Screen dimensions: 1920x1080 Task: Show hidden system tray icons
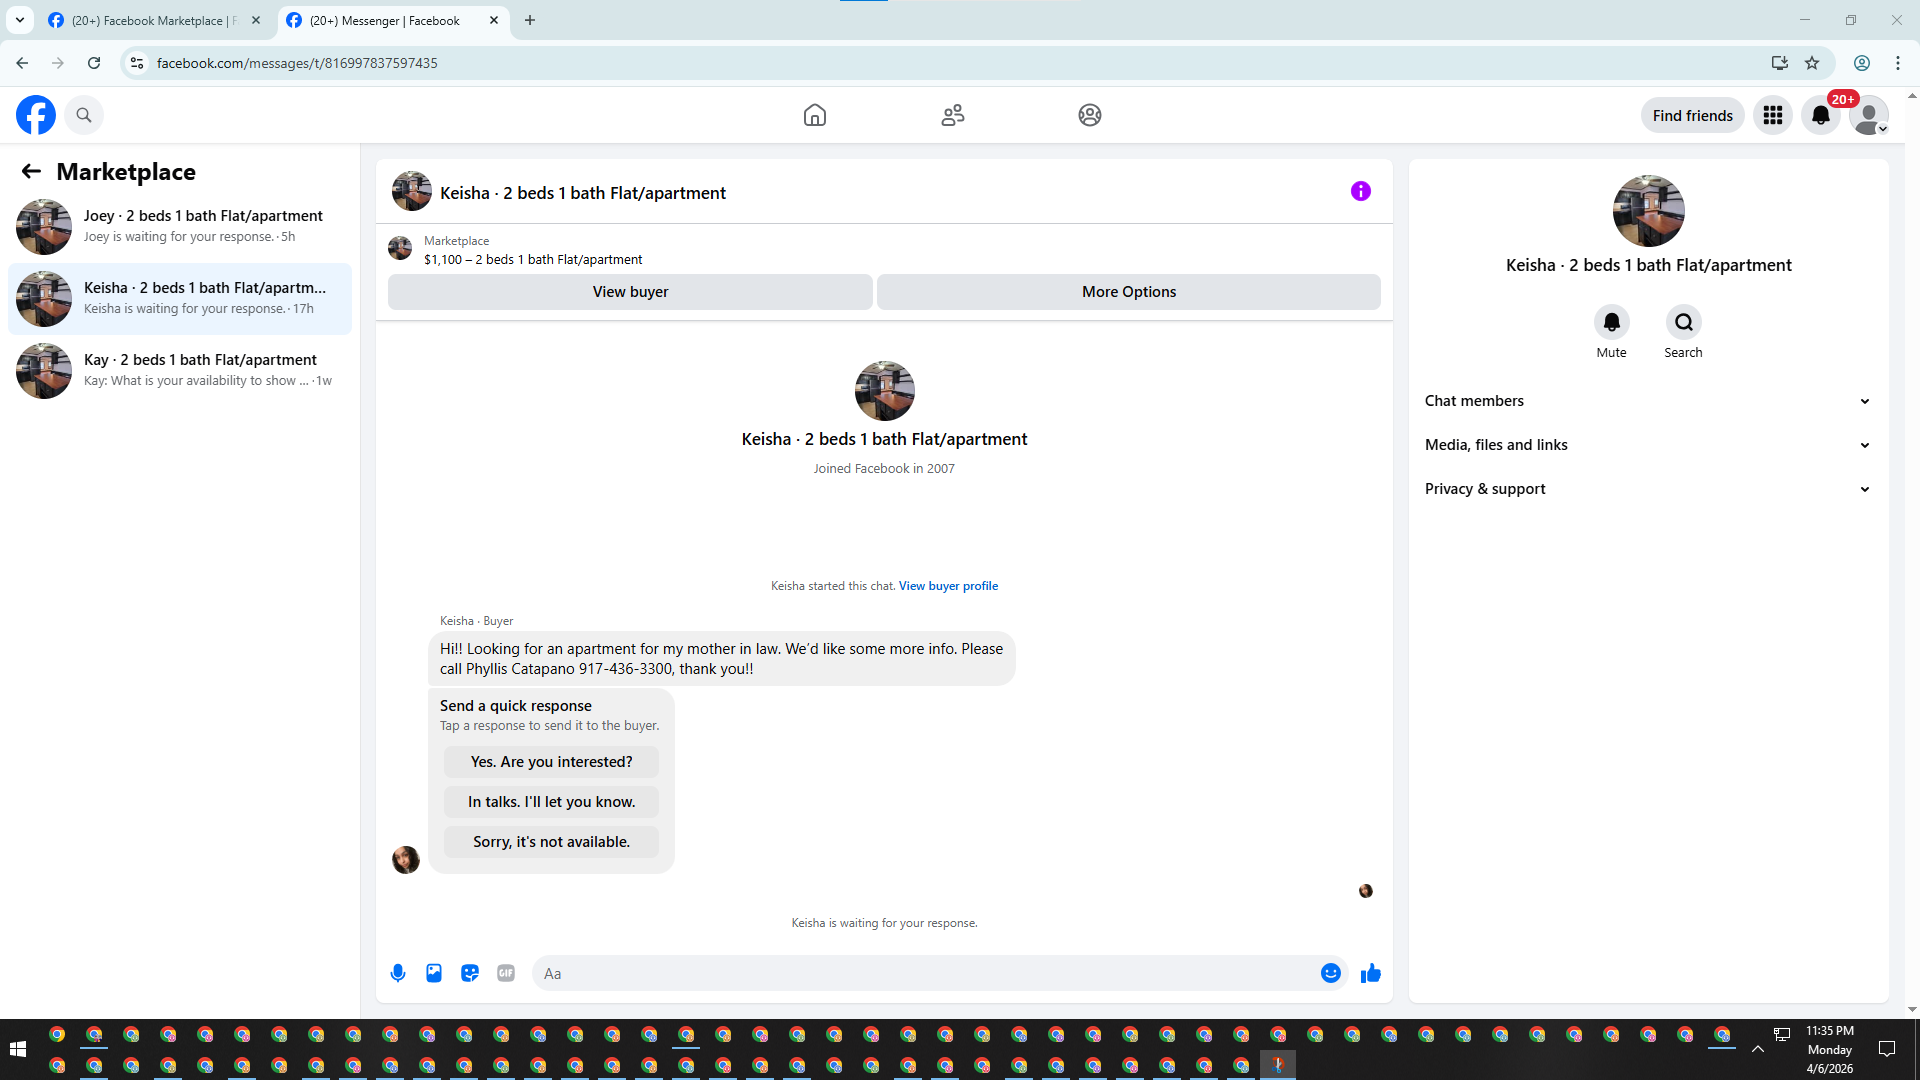(1758, 1049)
